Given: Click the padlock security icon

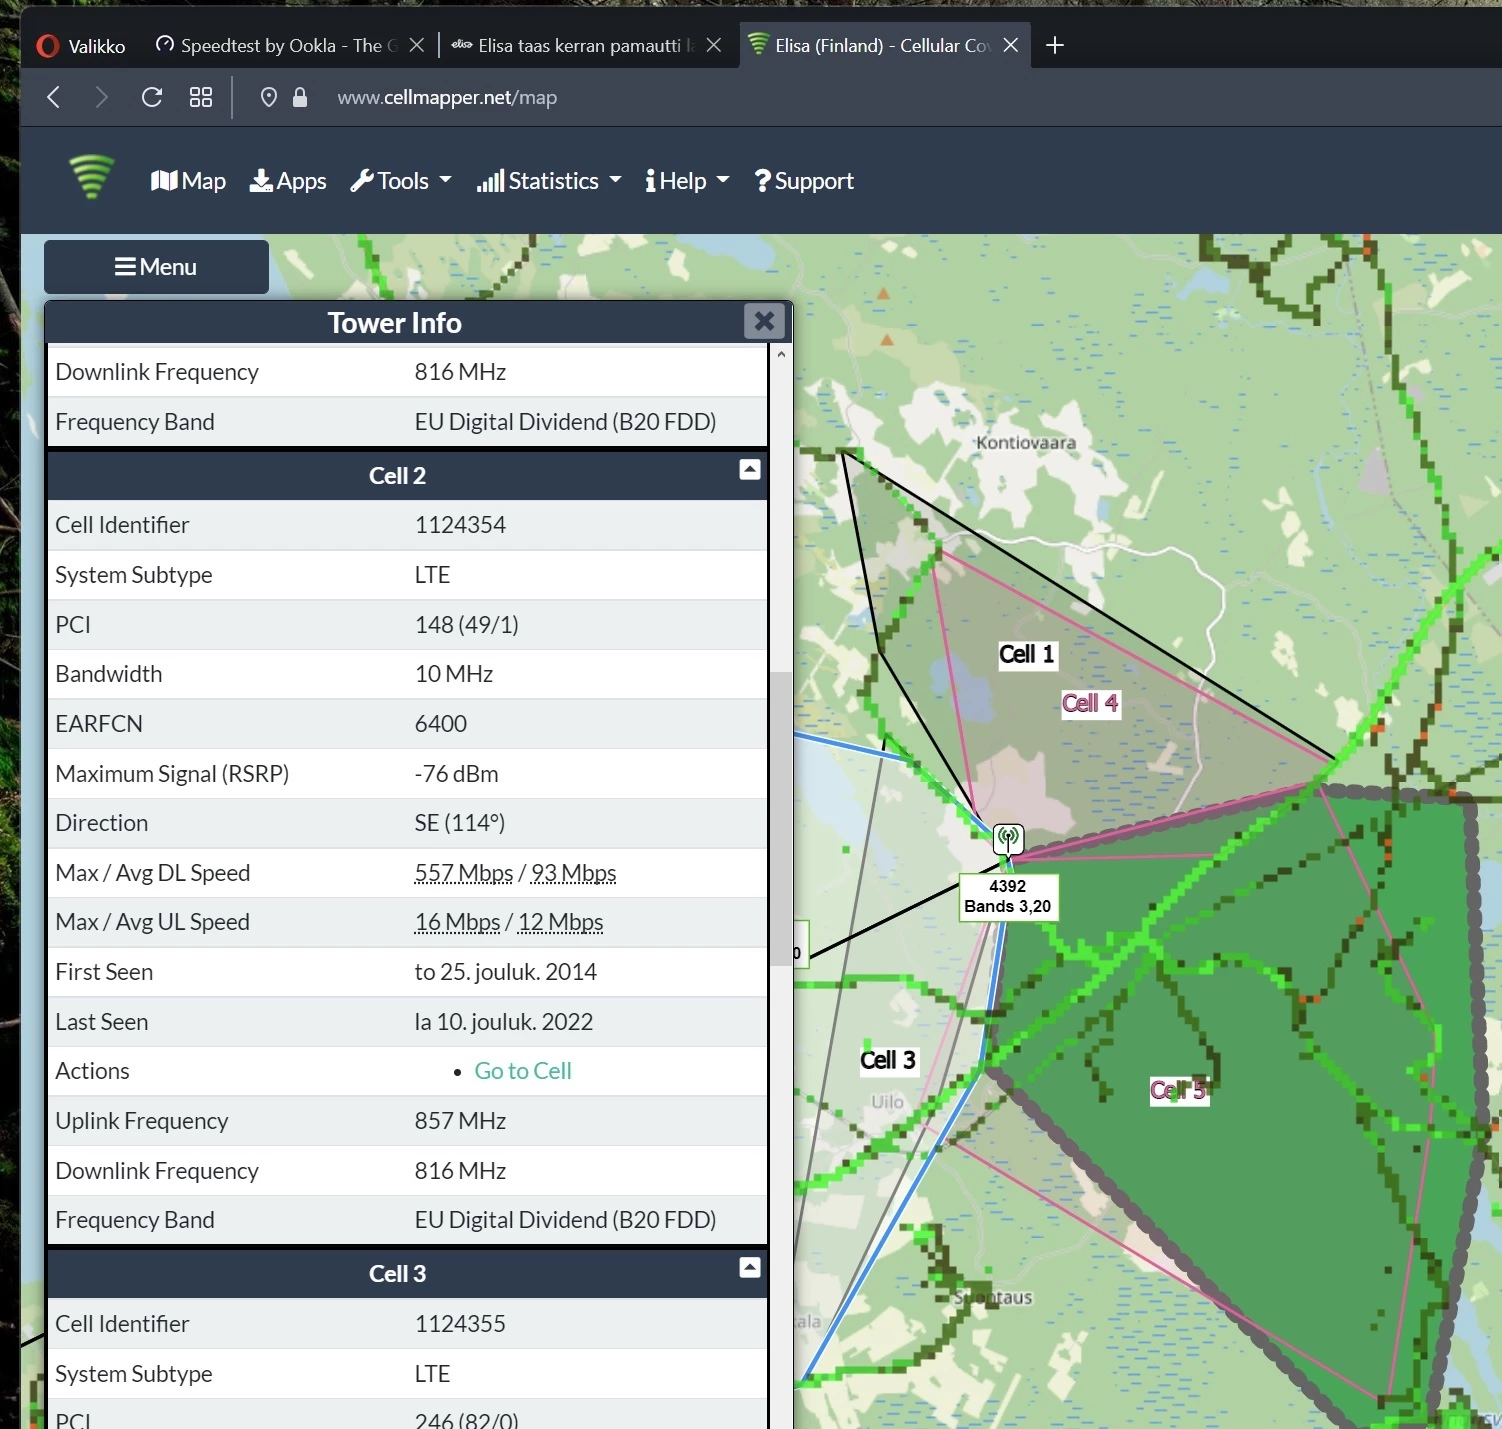Looking at the screenshot, I should (300, 97).
